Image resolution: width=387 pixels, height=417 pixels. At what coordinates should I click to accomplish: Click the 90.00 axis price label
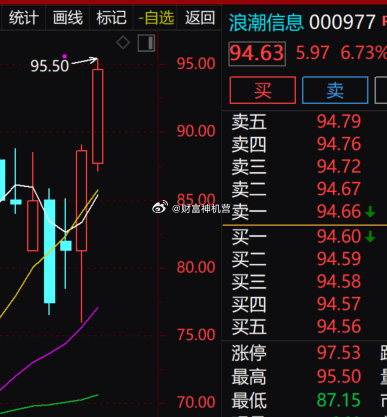(196, 131)
